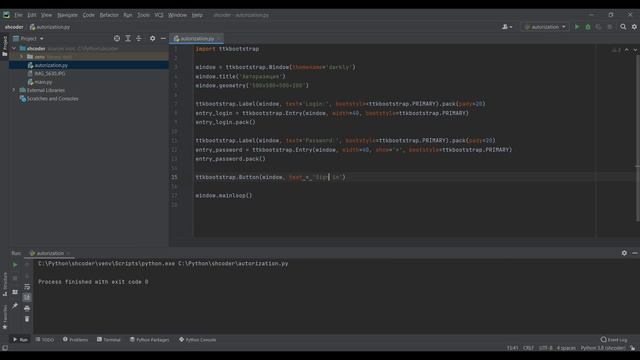The height and width of the screenshot is (360, 640).
Task: Open the Window menu
Action: click(178, 15)
